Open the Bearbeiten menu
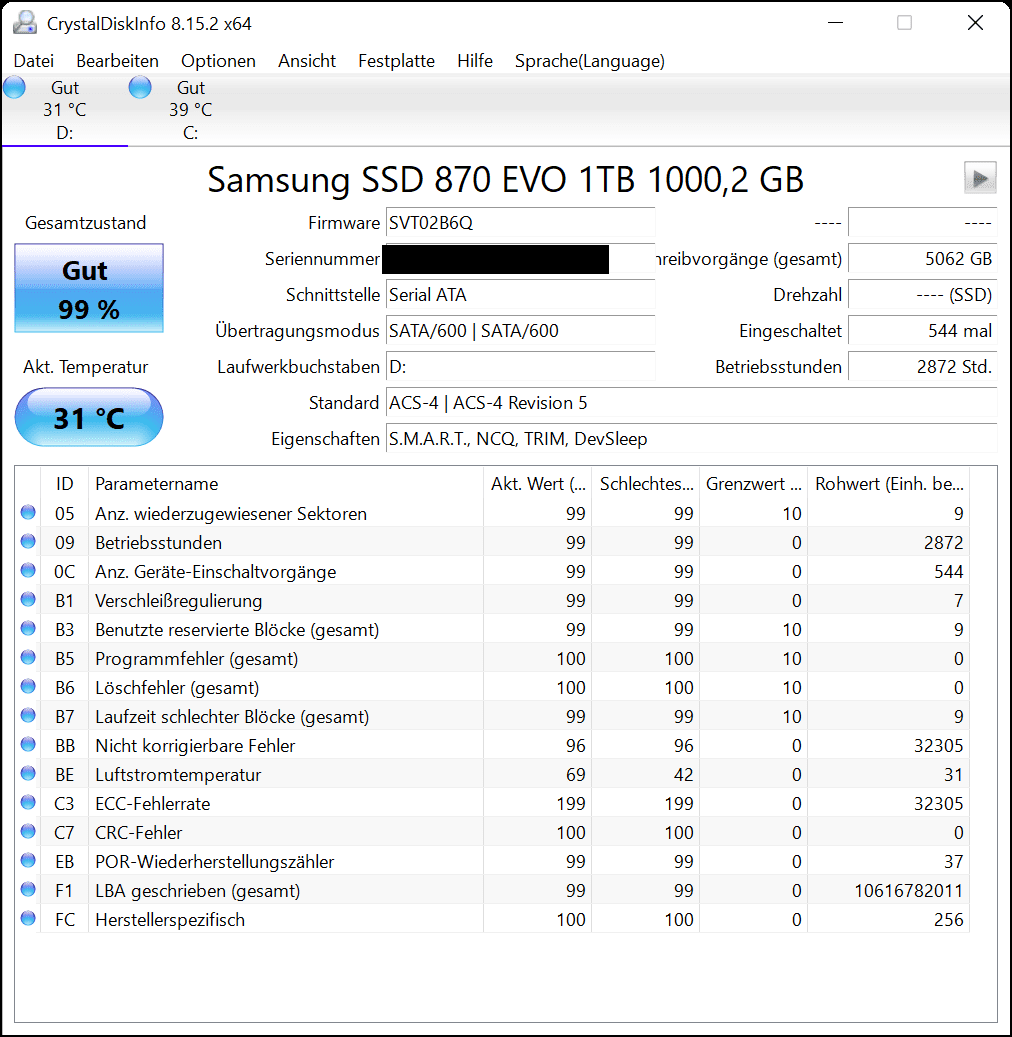 [117, 61]
